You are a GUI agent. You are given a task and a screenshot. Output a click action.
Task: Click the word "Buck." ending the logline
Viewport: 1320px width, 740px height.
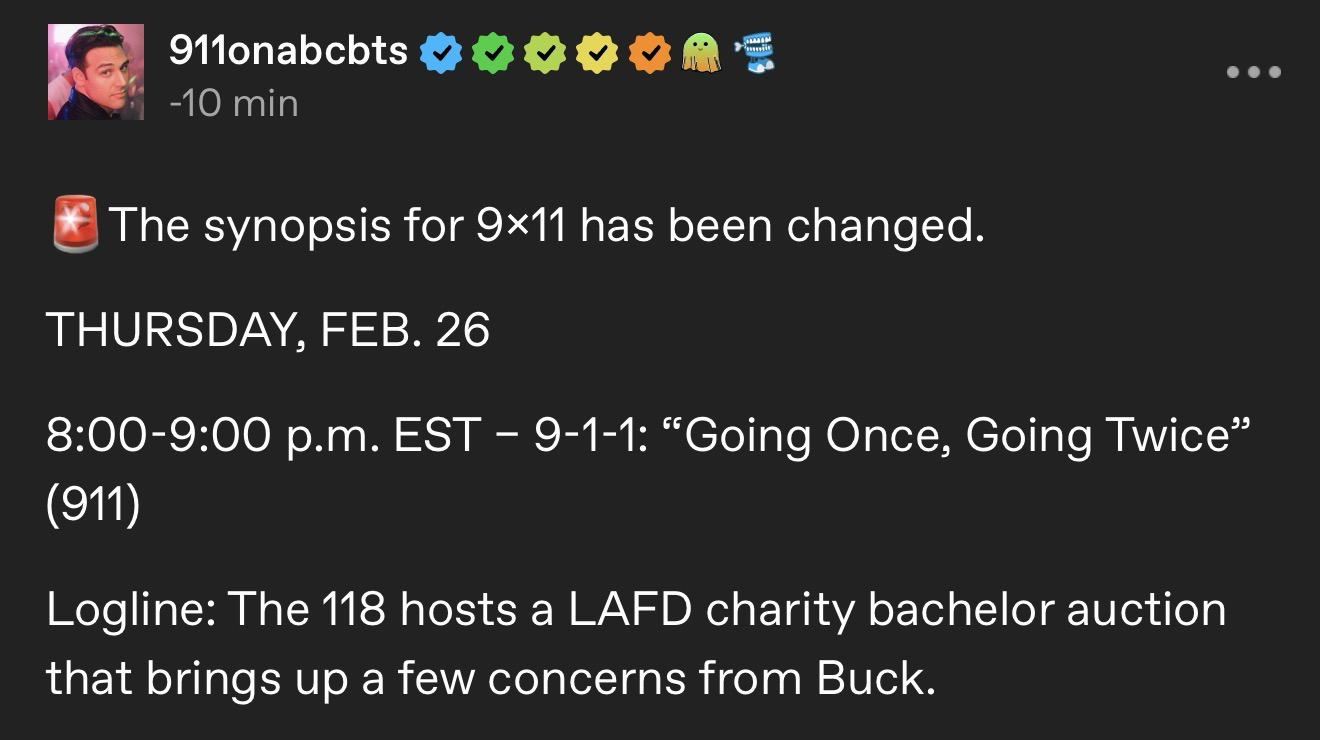[876, 680]
